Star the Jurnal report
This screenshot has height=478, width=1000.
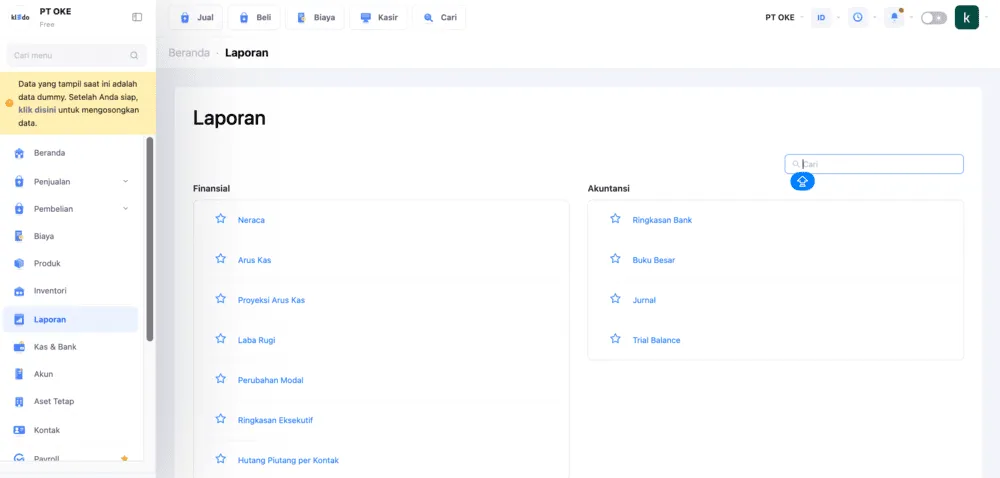pos(615,298)
